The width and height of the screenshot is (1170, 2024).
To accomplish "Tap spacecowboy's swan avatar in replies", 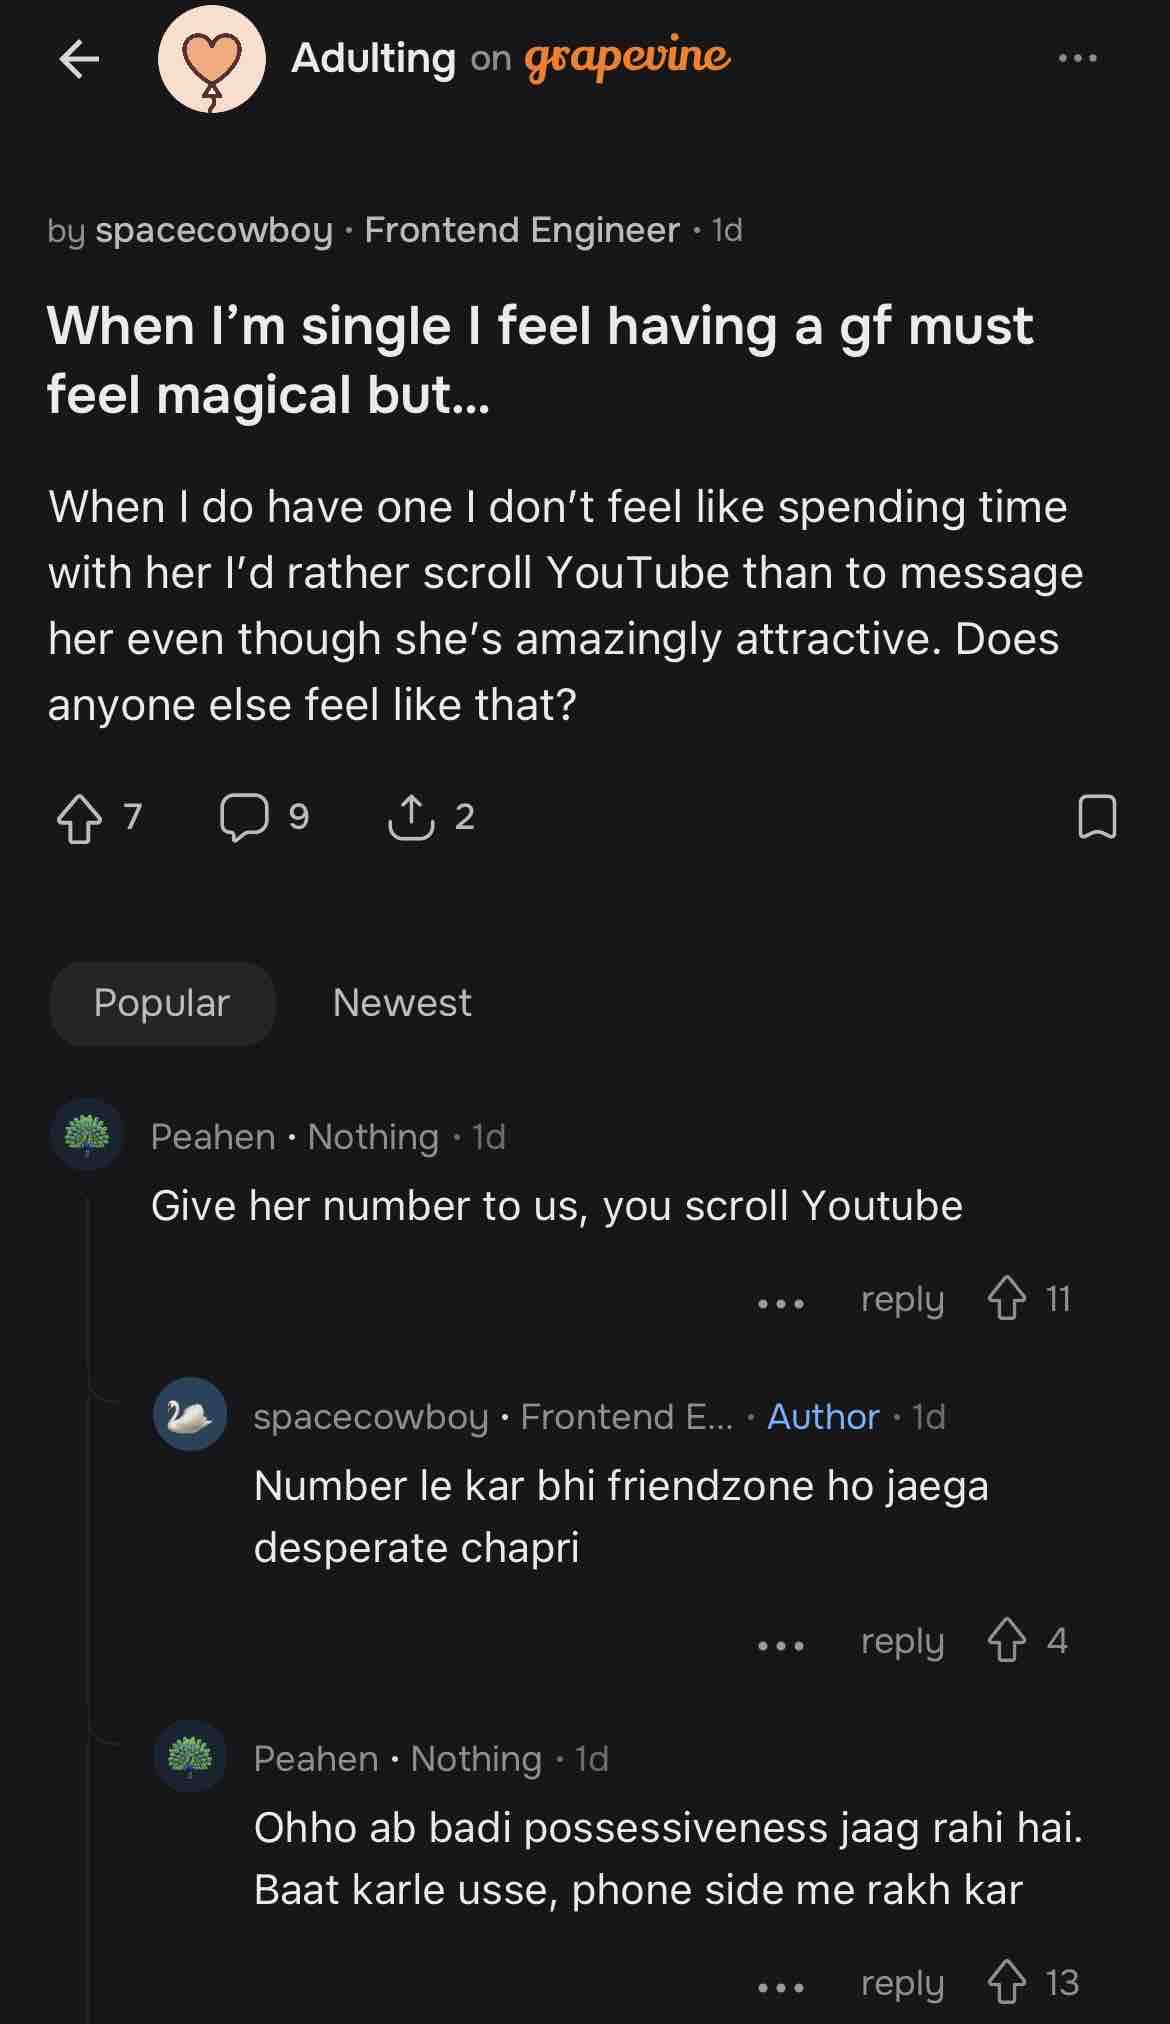I will coord(190,1414).
